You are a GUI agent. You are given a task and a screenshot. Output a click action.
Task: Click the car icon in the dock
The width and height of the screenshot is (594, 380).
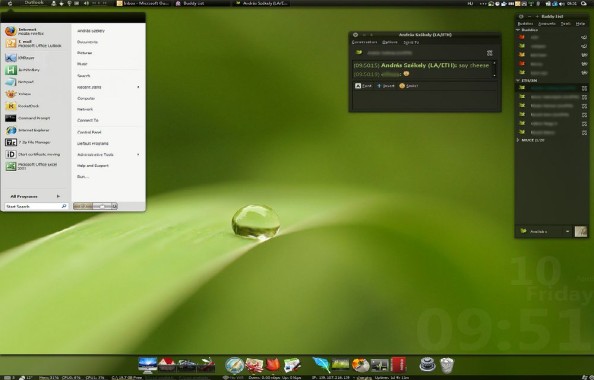coord(187,365)
